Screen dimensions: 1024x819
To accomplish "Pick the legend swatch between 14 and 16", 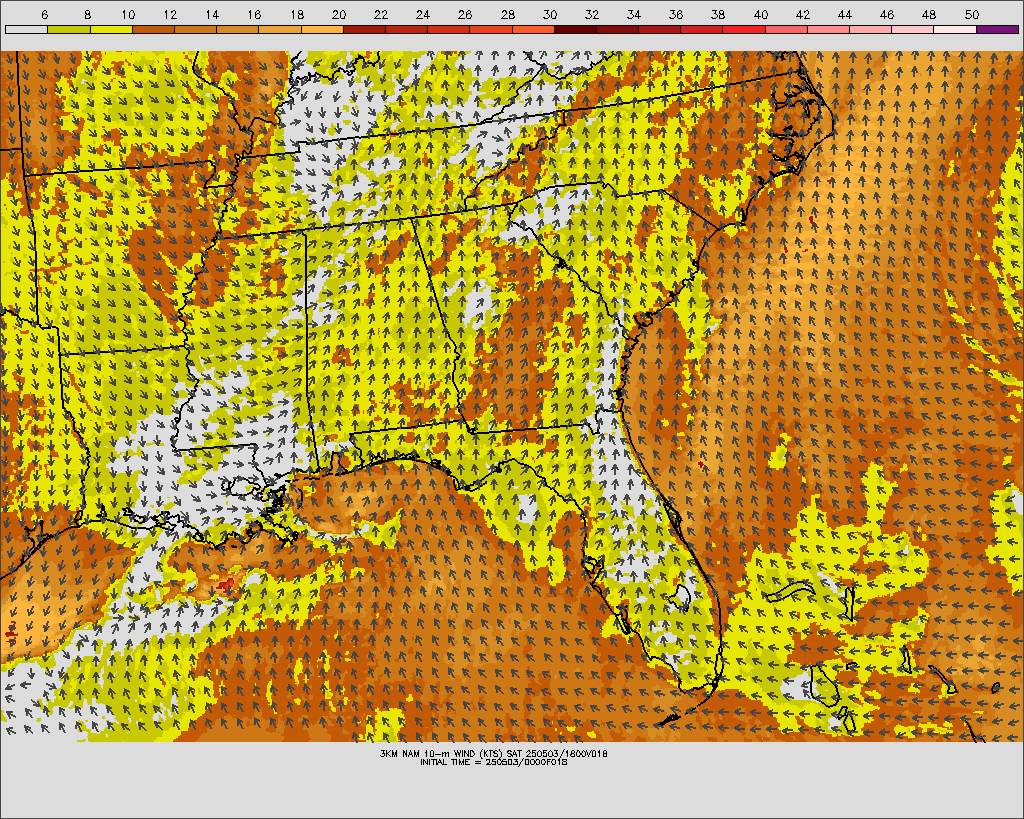I will pyautogui.click(x=238, y=29).
